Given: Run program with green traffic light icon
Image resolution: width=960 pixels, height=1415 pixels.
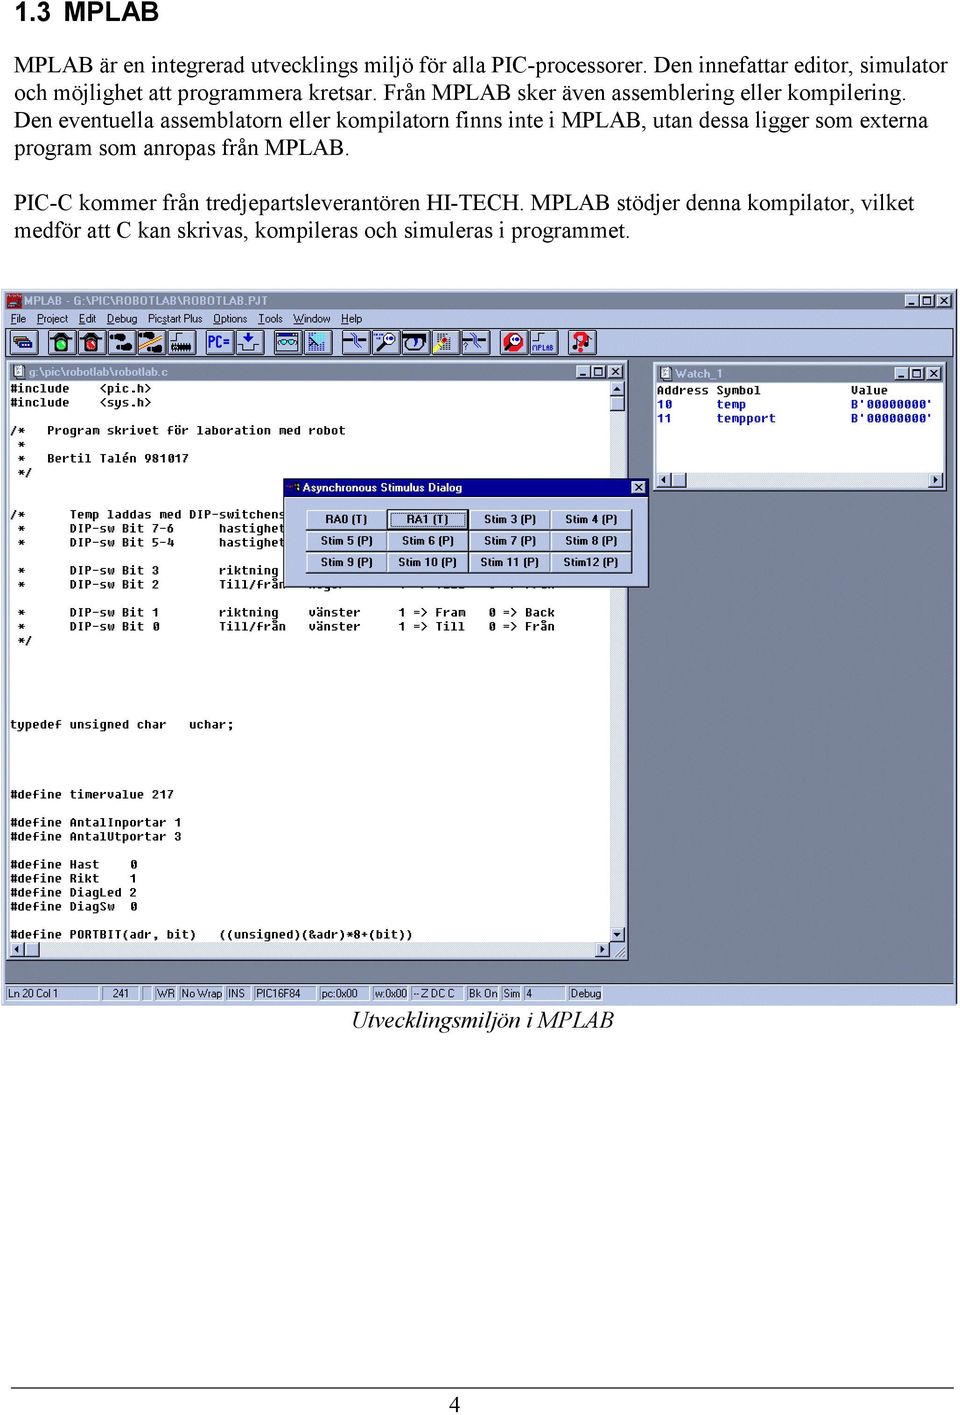Looking at the screenshot, I should pos(61,343).
